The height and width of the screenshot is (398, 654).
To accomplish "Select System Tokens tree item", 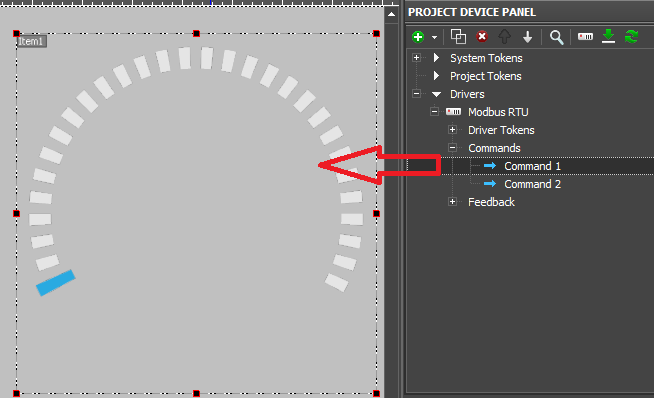I will click(486, 58).
